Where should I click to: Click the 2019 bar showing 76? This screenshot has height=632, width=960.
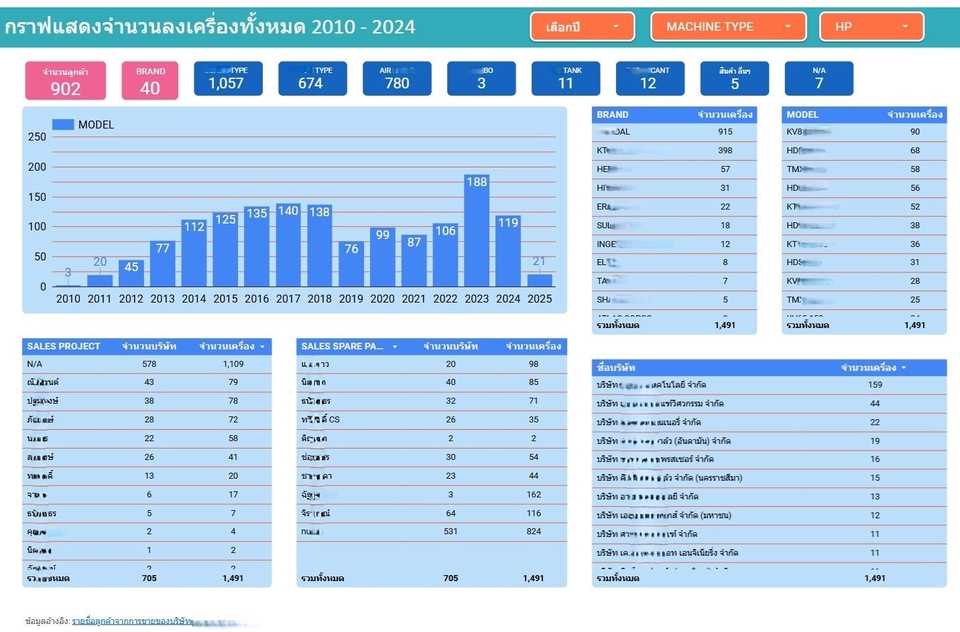pyautogui.click(x=351, y=264)
